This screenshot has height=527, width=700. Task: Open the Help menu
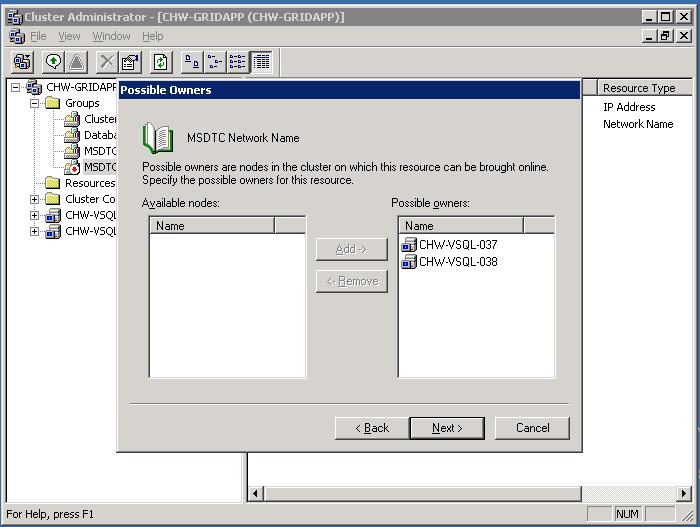(153, 36)
